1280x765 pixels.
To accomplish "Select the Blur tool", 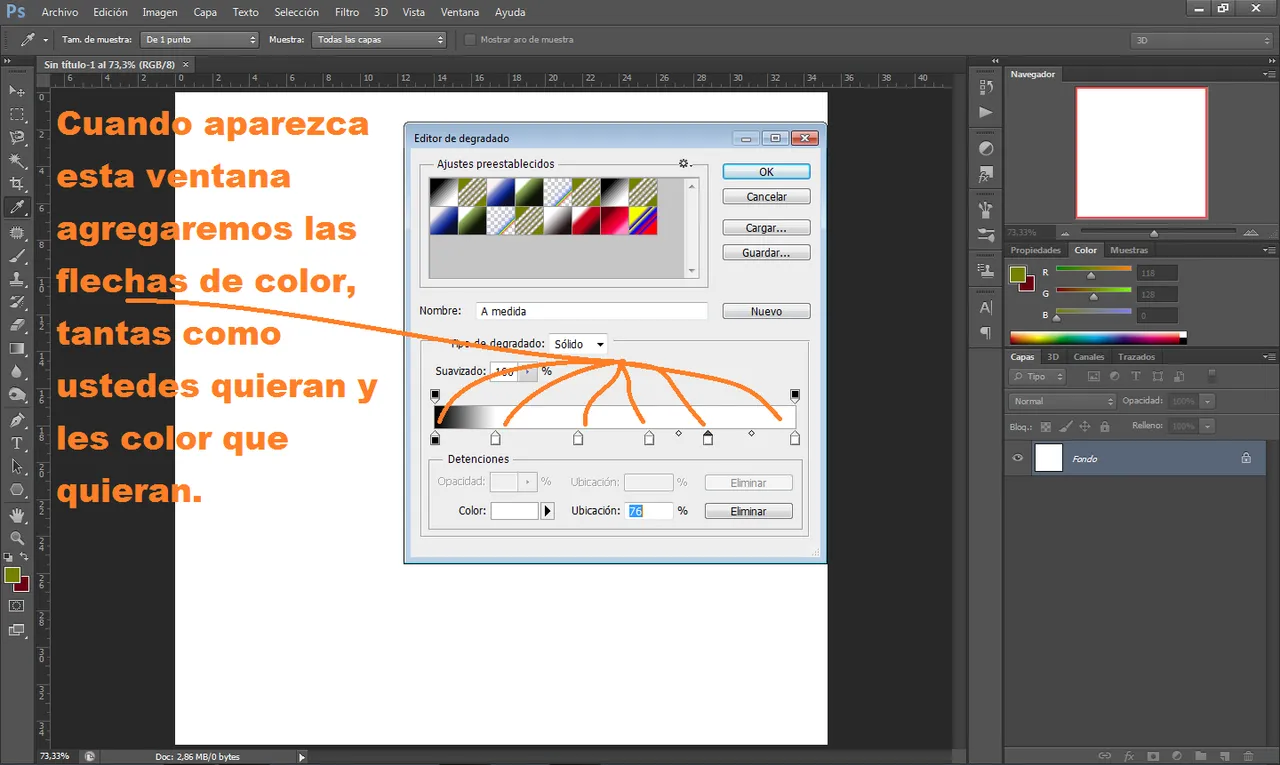I will point(17,372).
